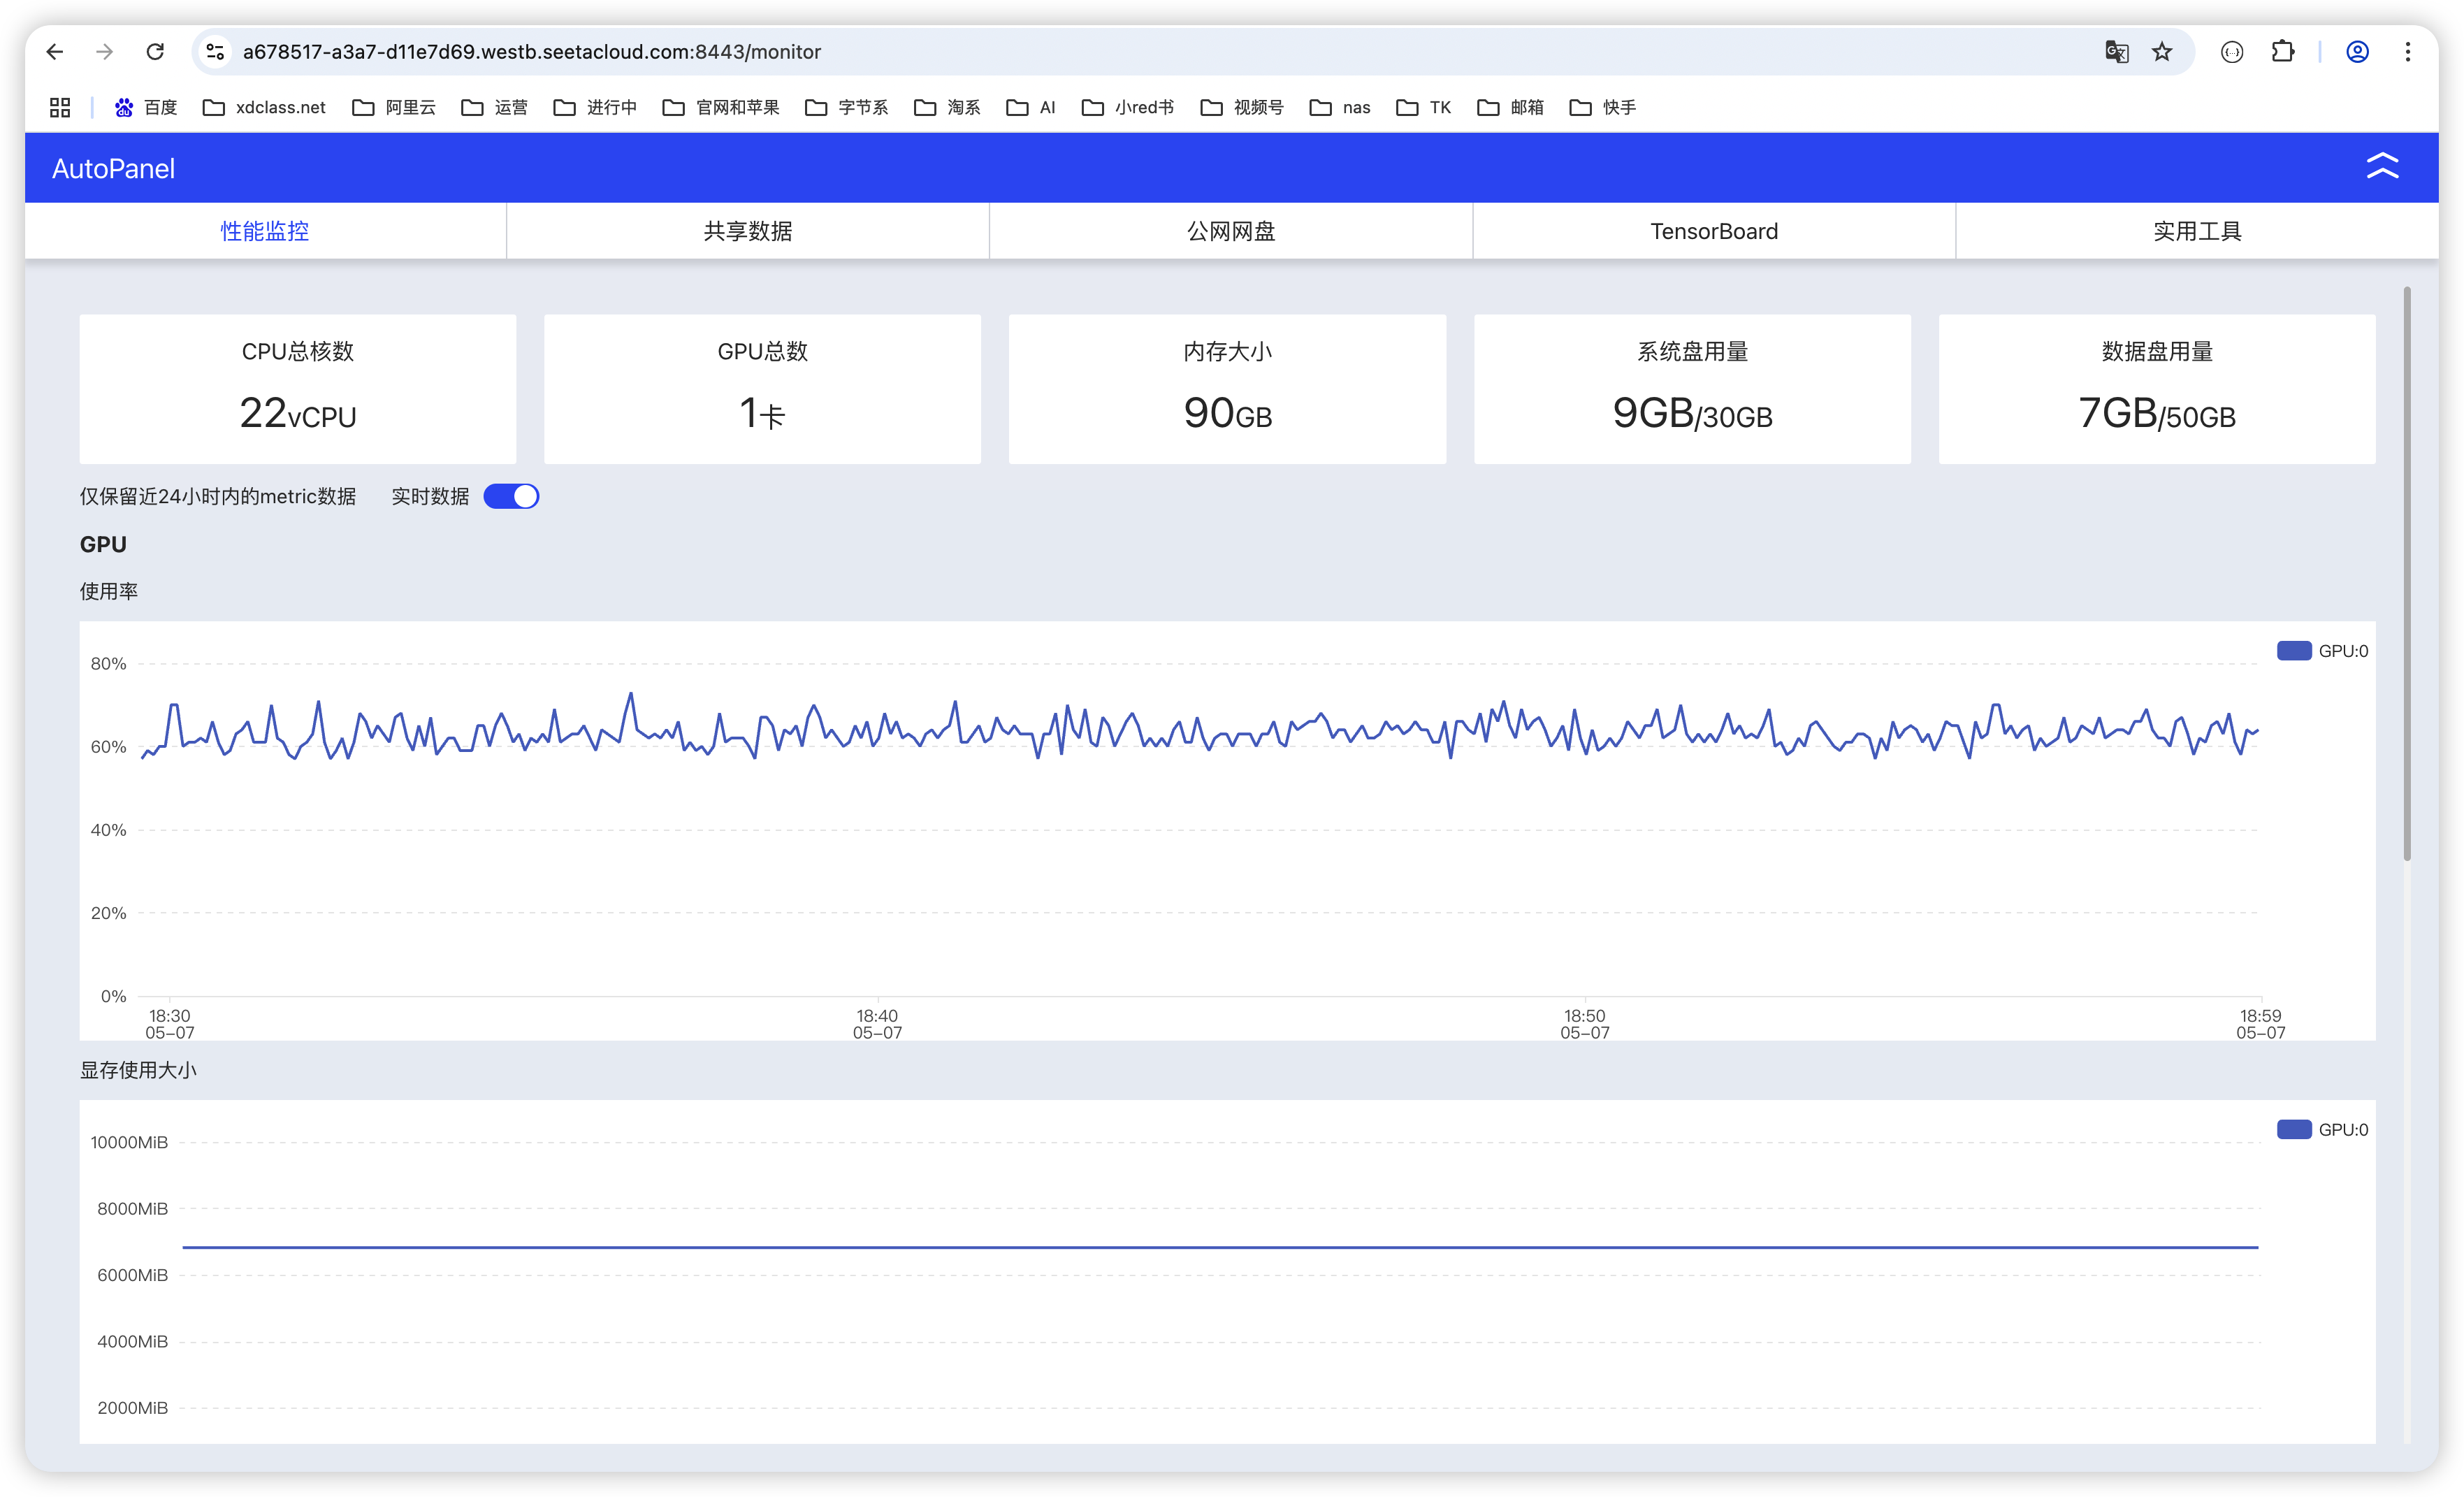The width and height of the screenshot is (2464, 1497).
Task: Open the 公网网盘 tab
Action: (x=1230, y=231)
